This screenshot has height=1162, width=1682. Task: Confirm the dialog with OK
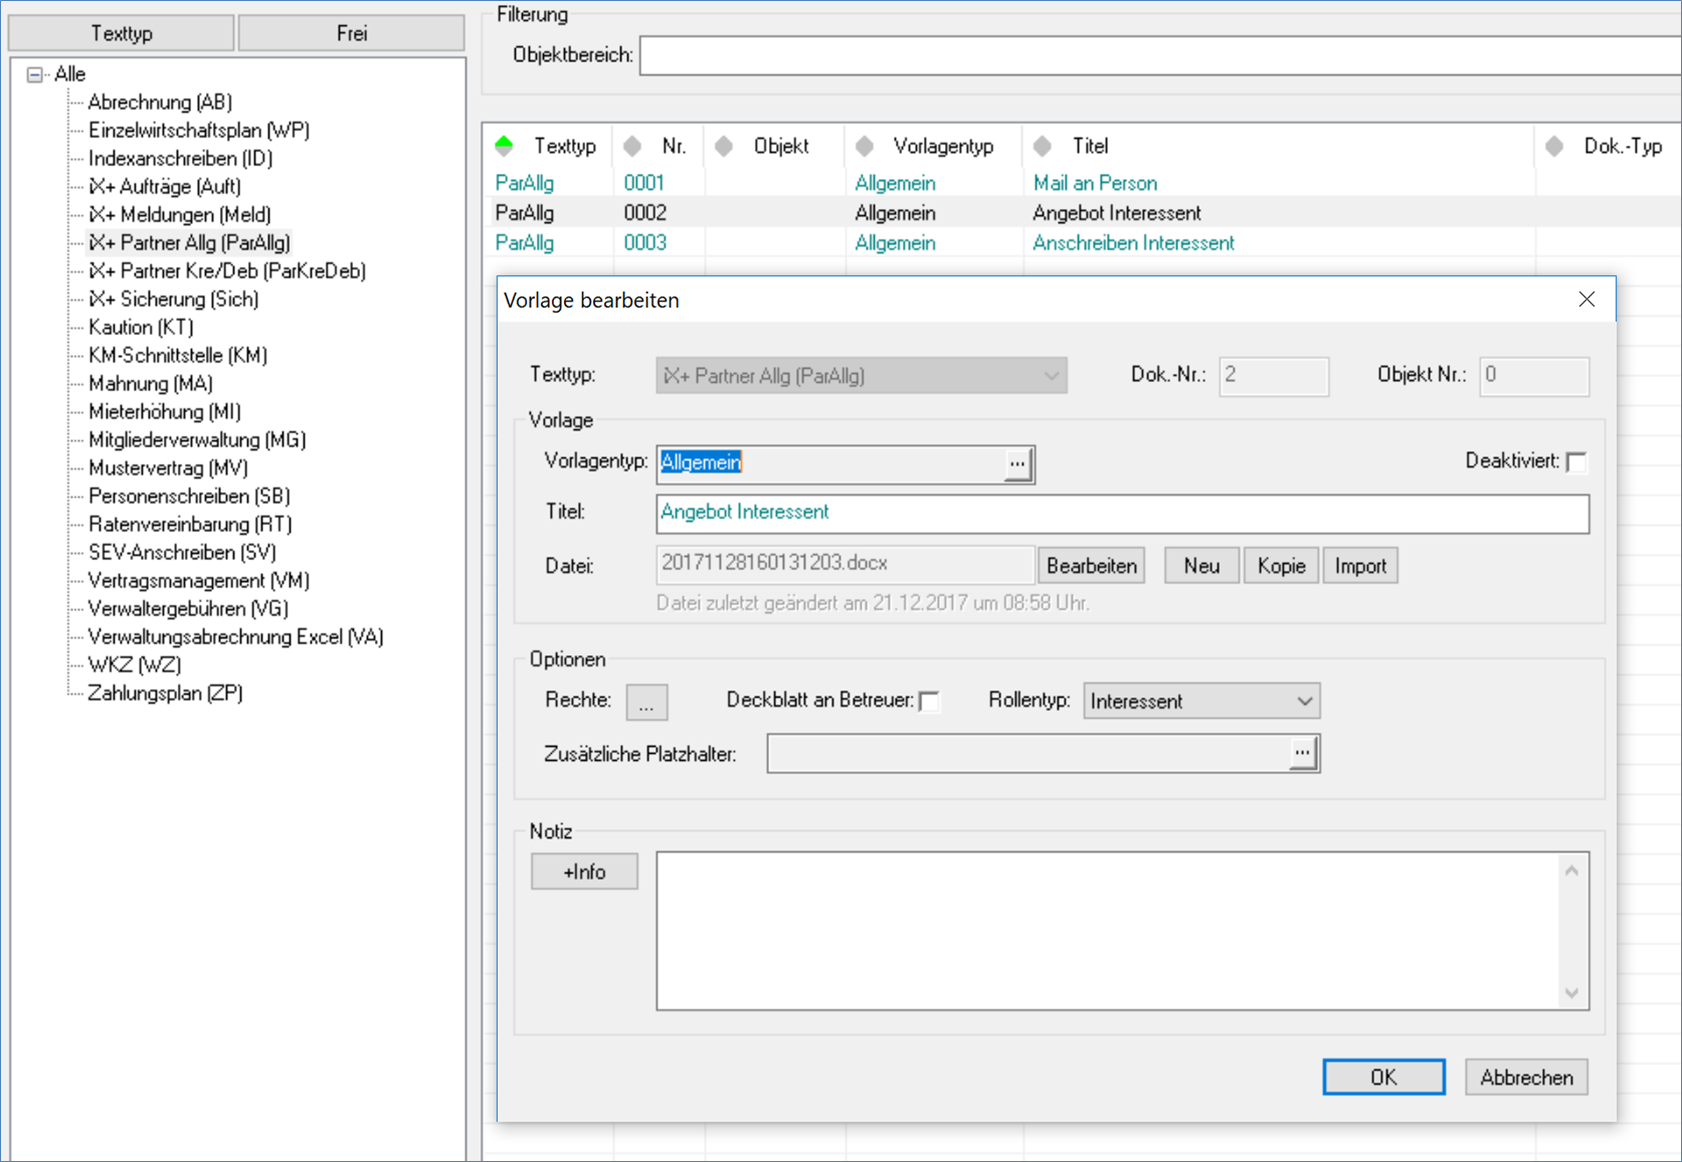1383,1077
